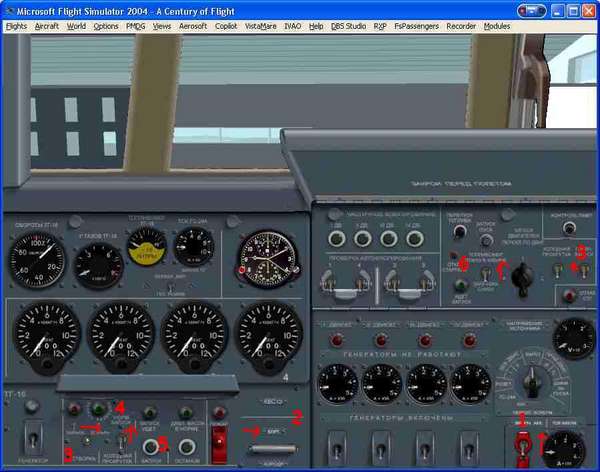Click the fourth engine red generator-failure lamp

coord(470,340)
